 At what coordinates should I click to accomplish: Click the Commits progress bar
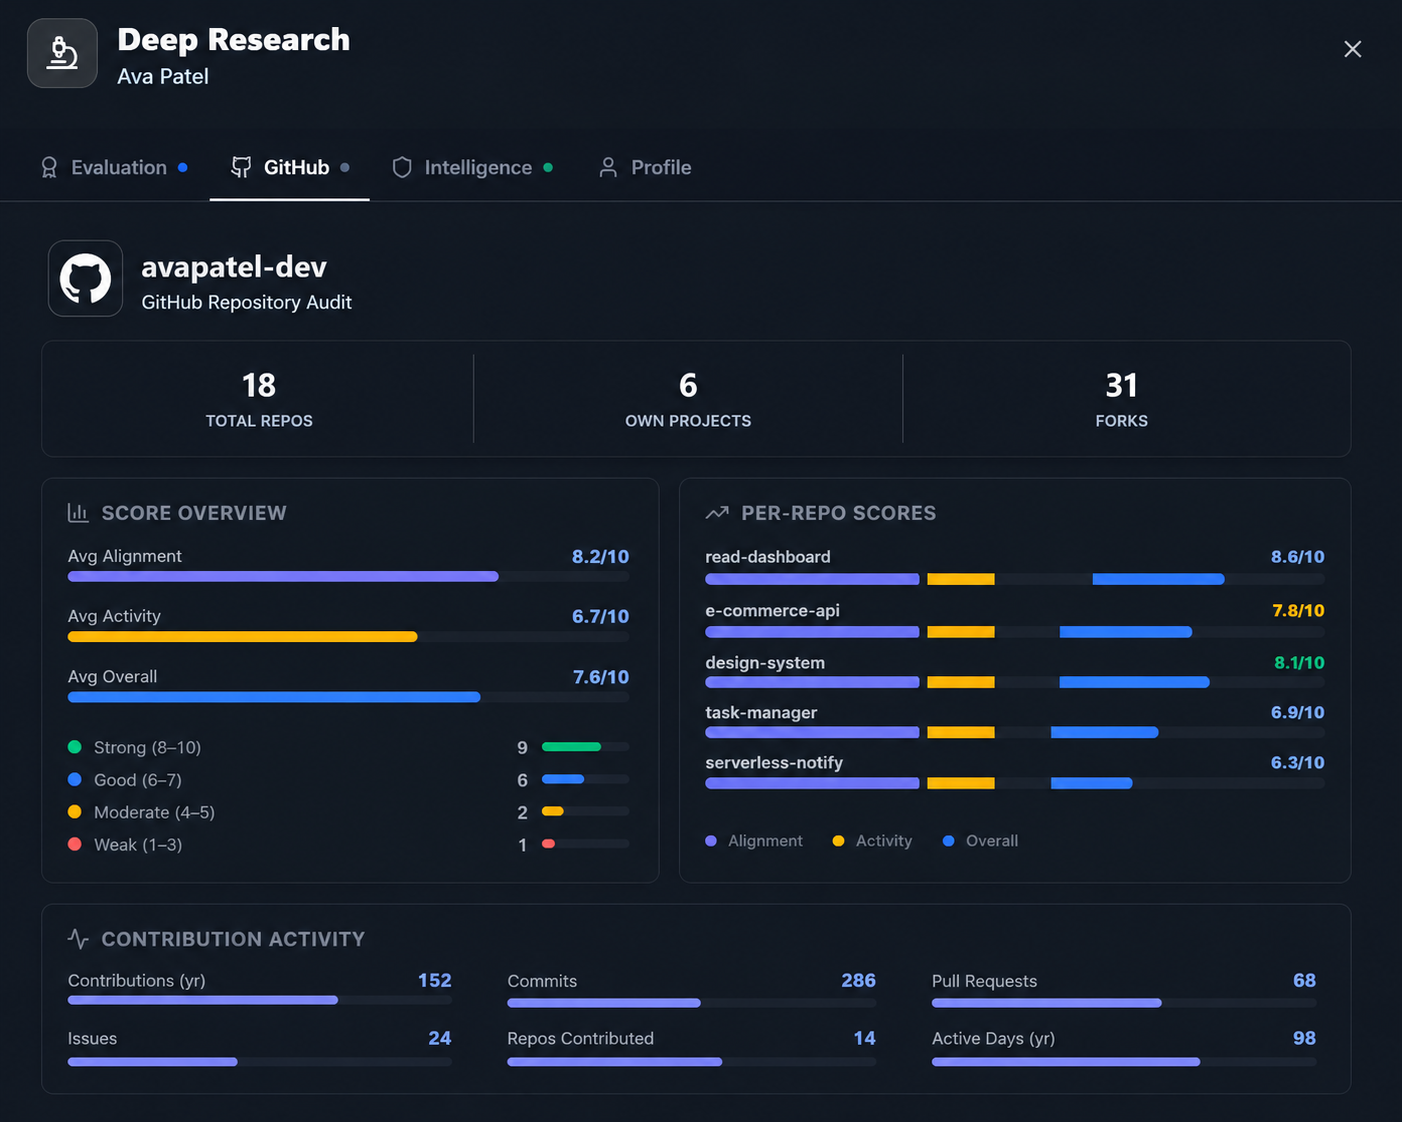pyautogui.click(x=691, y=1002)
